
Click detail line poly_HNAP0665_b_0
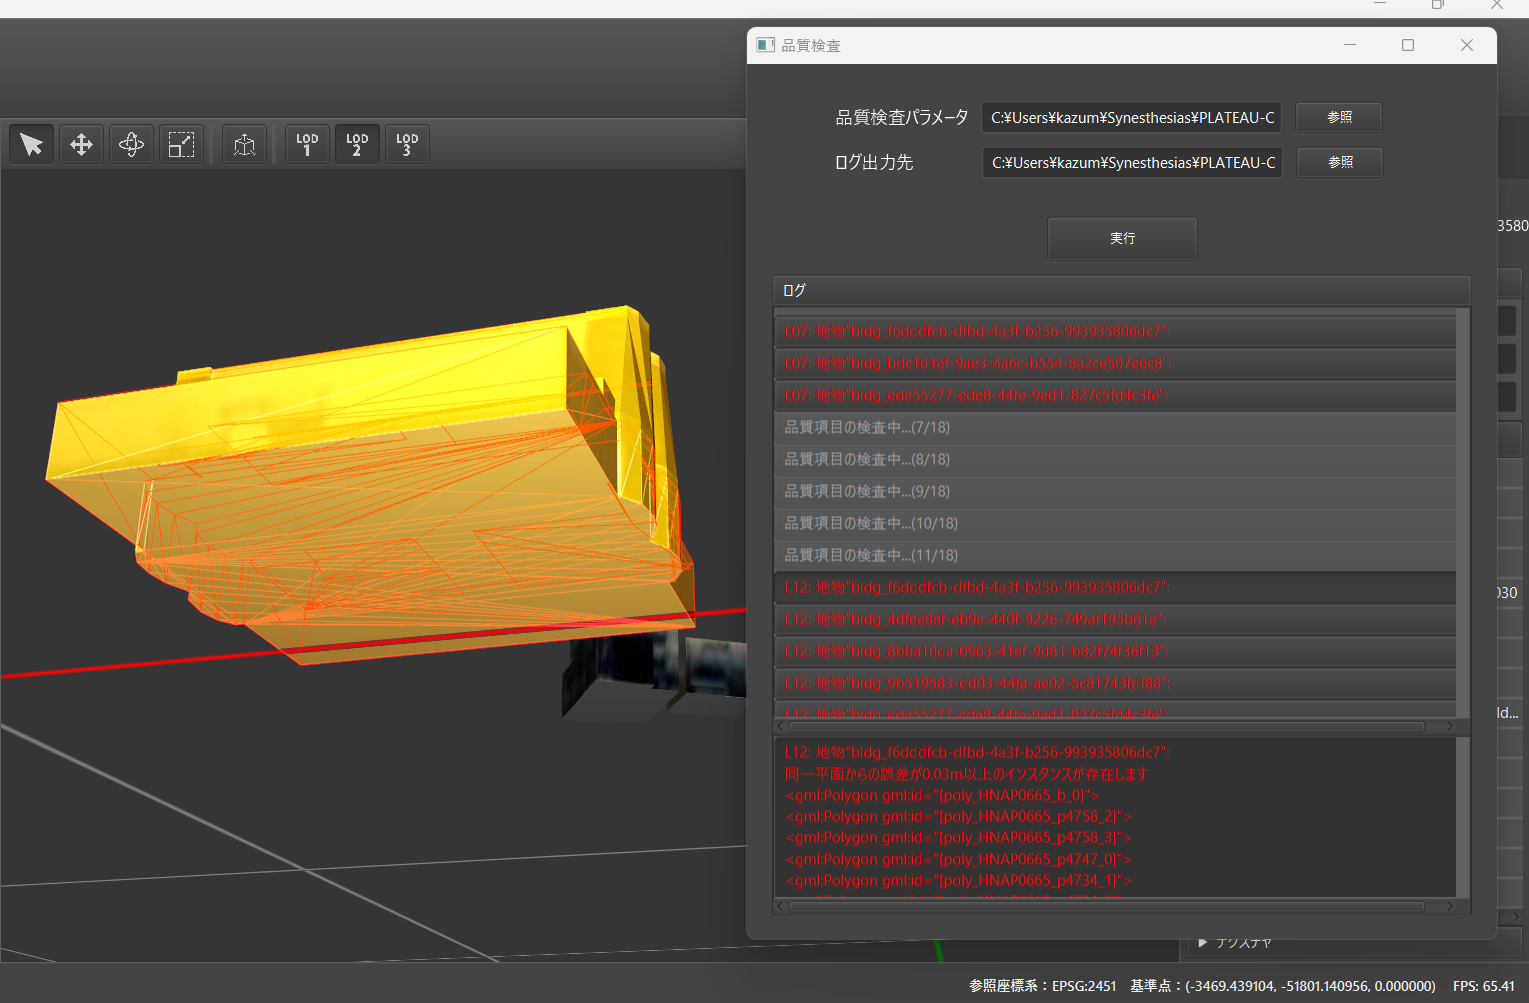[942, 796]
